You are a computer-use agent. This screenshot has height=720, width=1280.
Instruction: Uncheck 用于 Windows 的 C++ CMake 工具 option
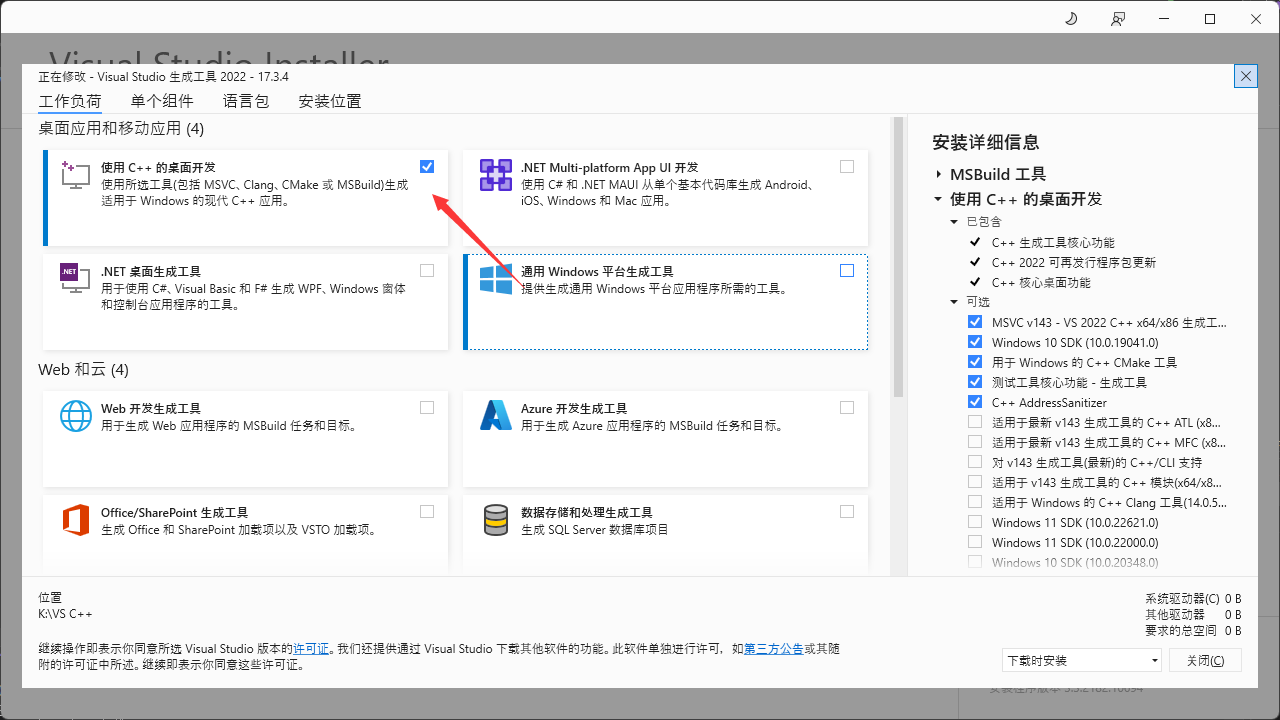(x=975, y=362)
